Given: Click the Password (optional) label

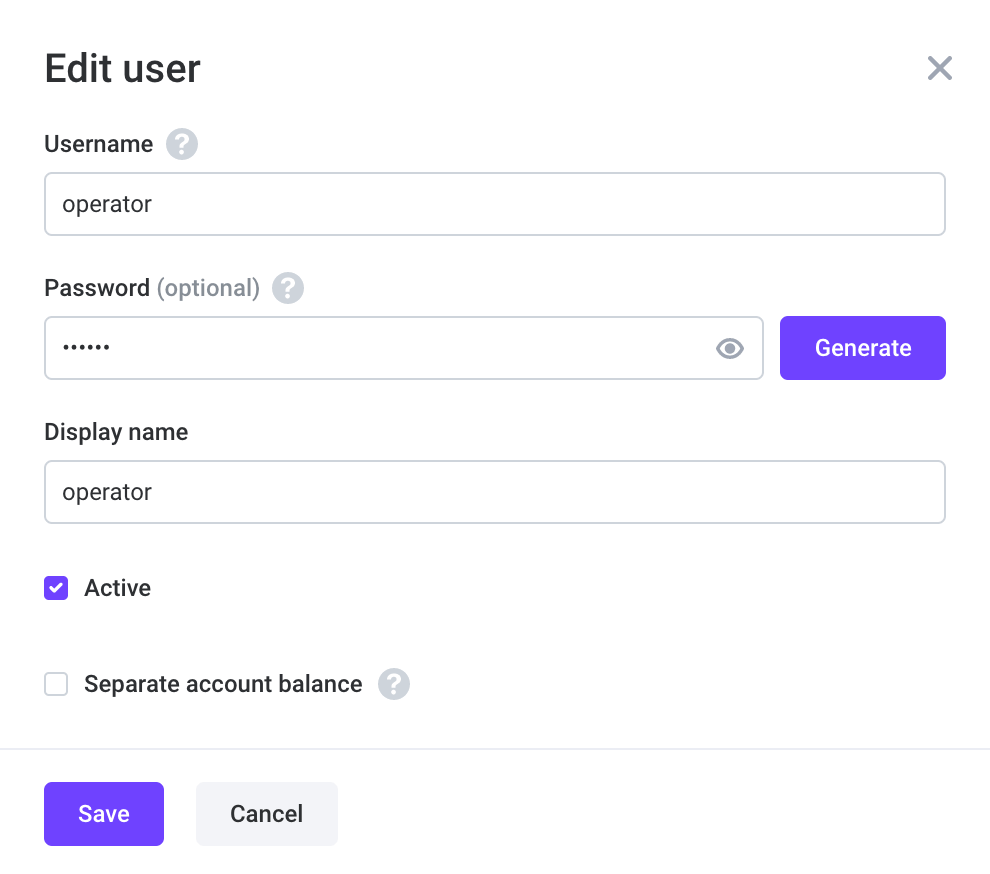Looking at the screenshot, I should [152, 289].
